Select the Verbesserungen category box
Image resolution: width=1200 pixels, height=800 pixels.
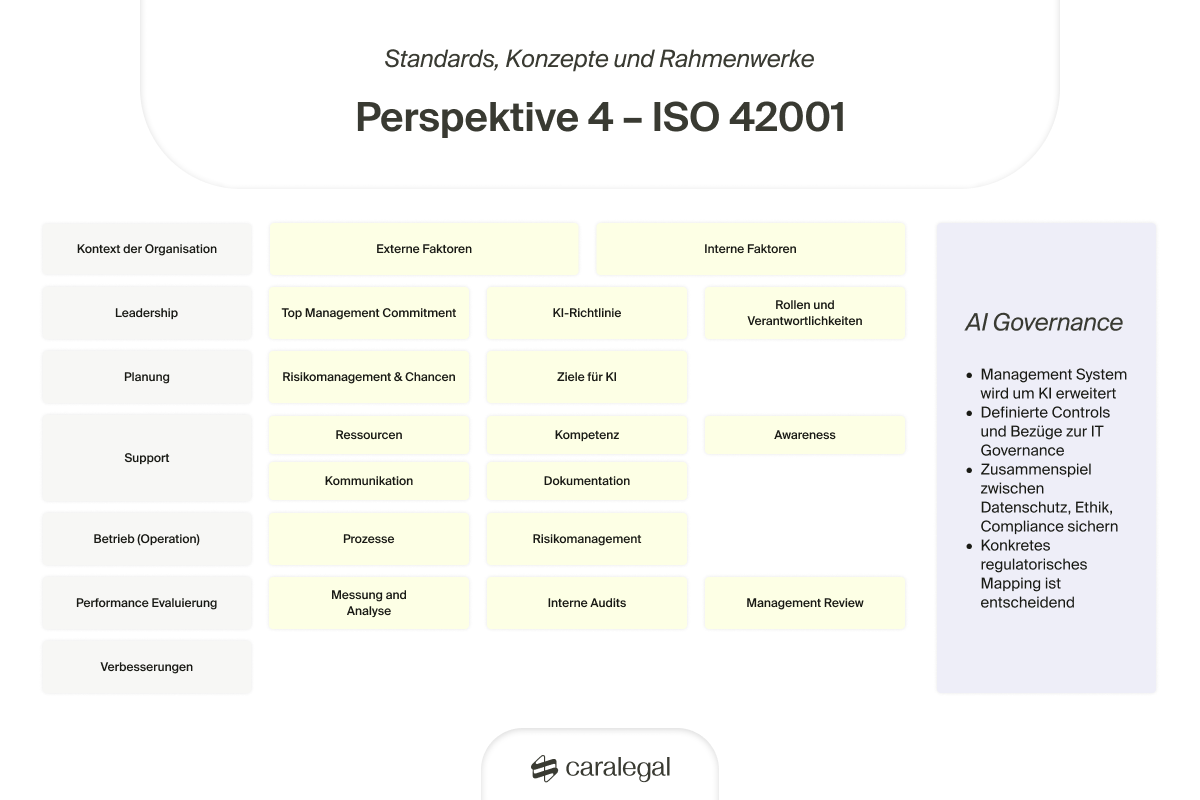click(x=147, y=667)
